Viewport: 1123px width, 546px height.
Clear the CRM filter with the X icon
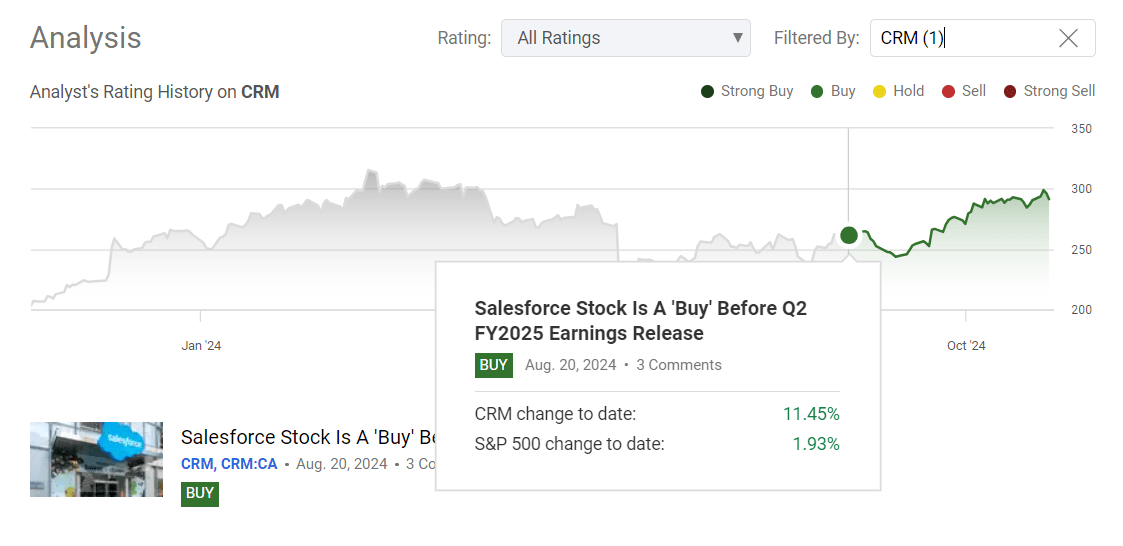point(1068,39)
